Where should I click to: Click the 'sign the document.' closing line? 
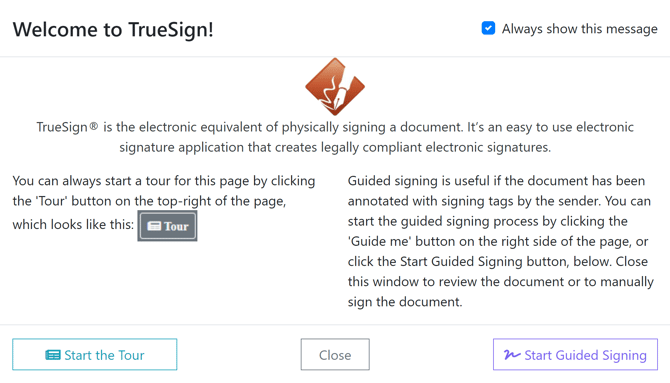click(405, 302)
